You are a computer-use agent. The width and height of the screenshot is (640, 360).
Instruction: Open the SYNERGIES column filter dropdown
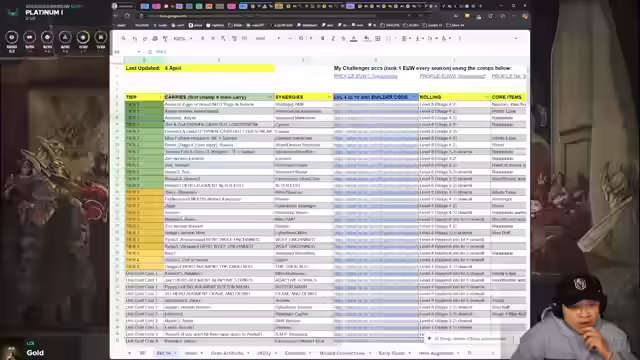pos(329,97)
